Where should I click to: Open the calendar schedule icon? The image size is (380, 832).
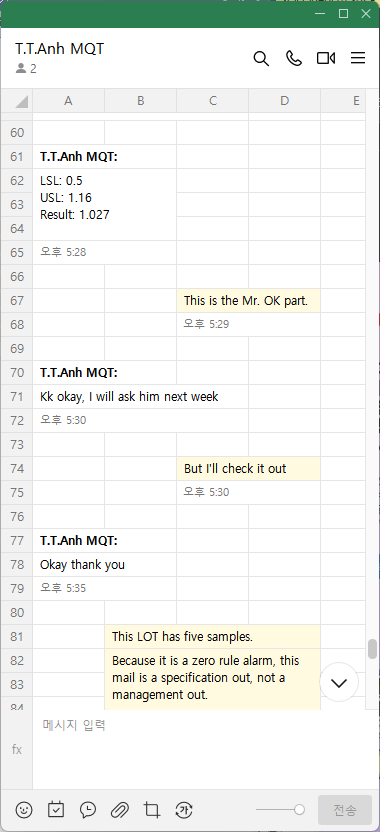tap(56, 810)
